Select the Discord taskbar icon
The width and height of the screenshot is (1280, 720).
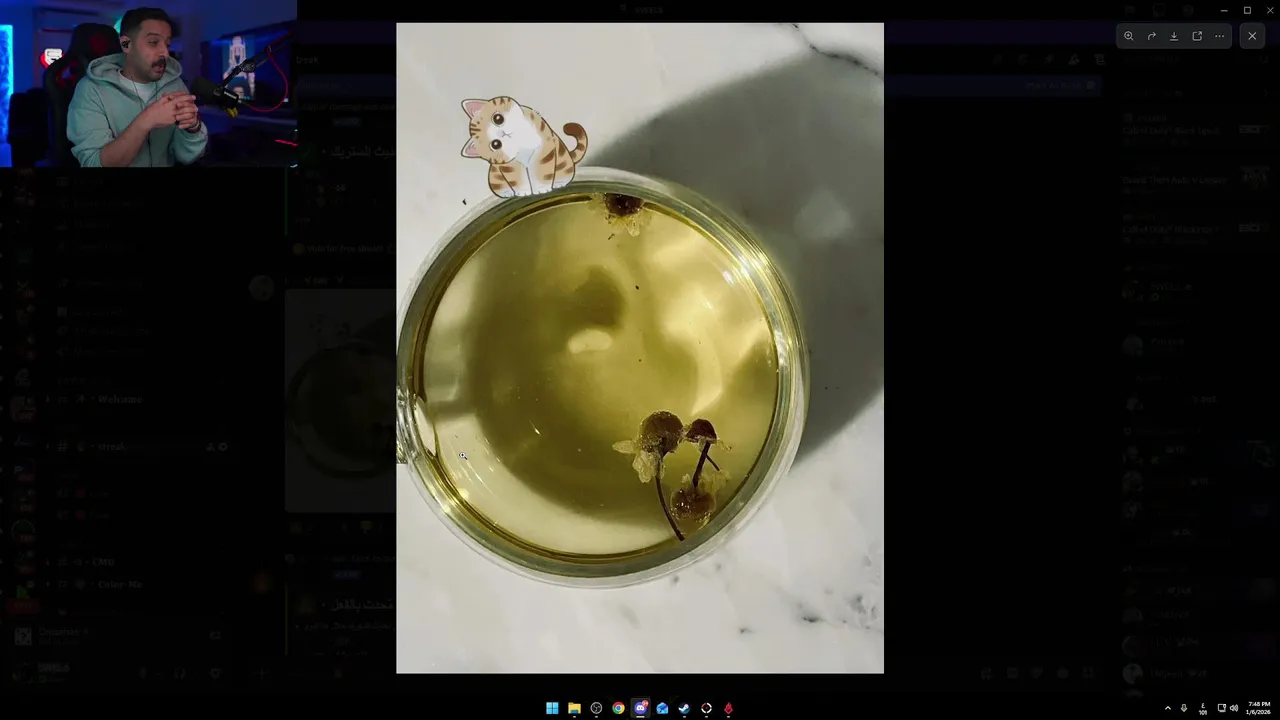[640, 708]
